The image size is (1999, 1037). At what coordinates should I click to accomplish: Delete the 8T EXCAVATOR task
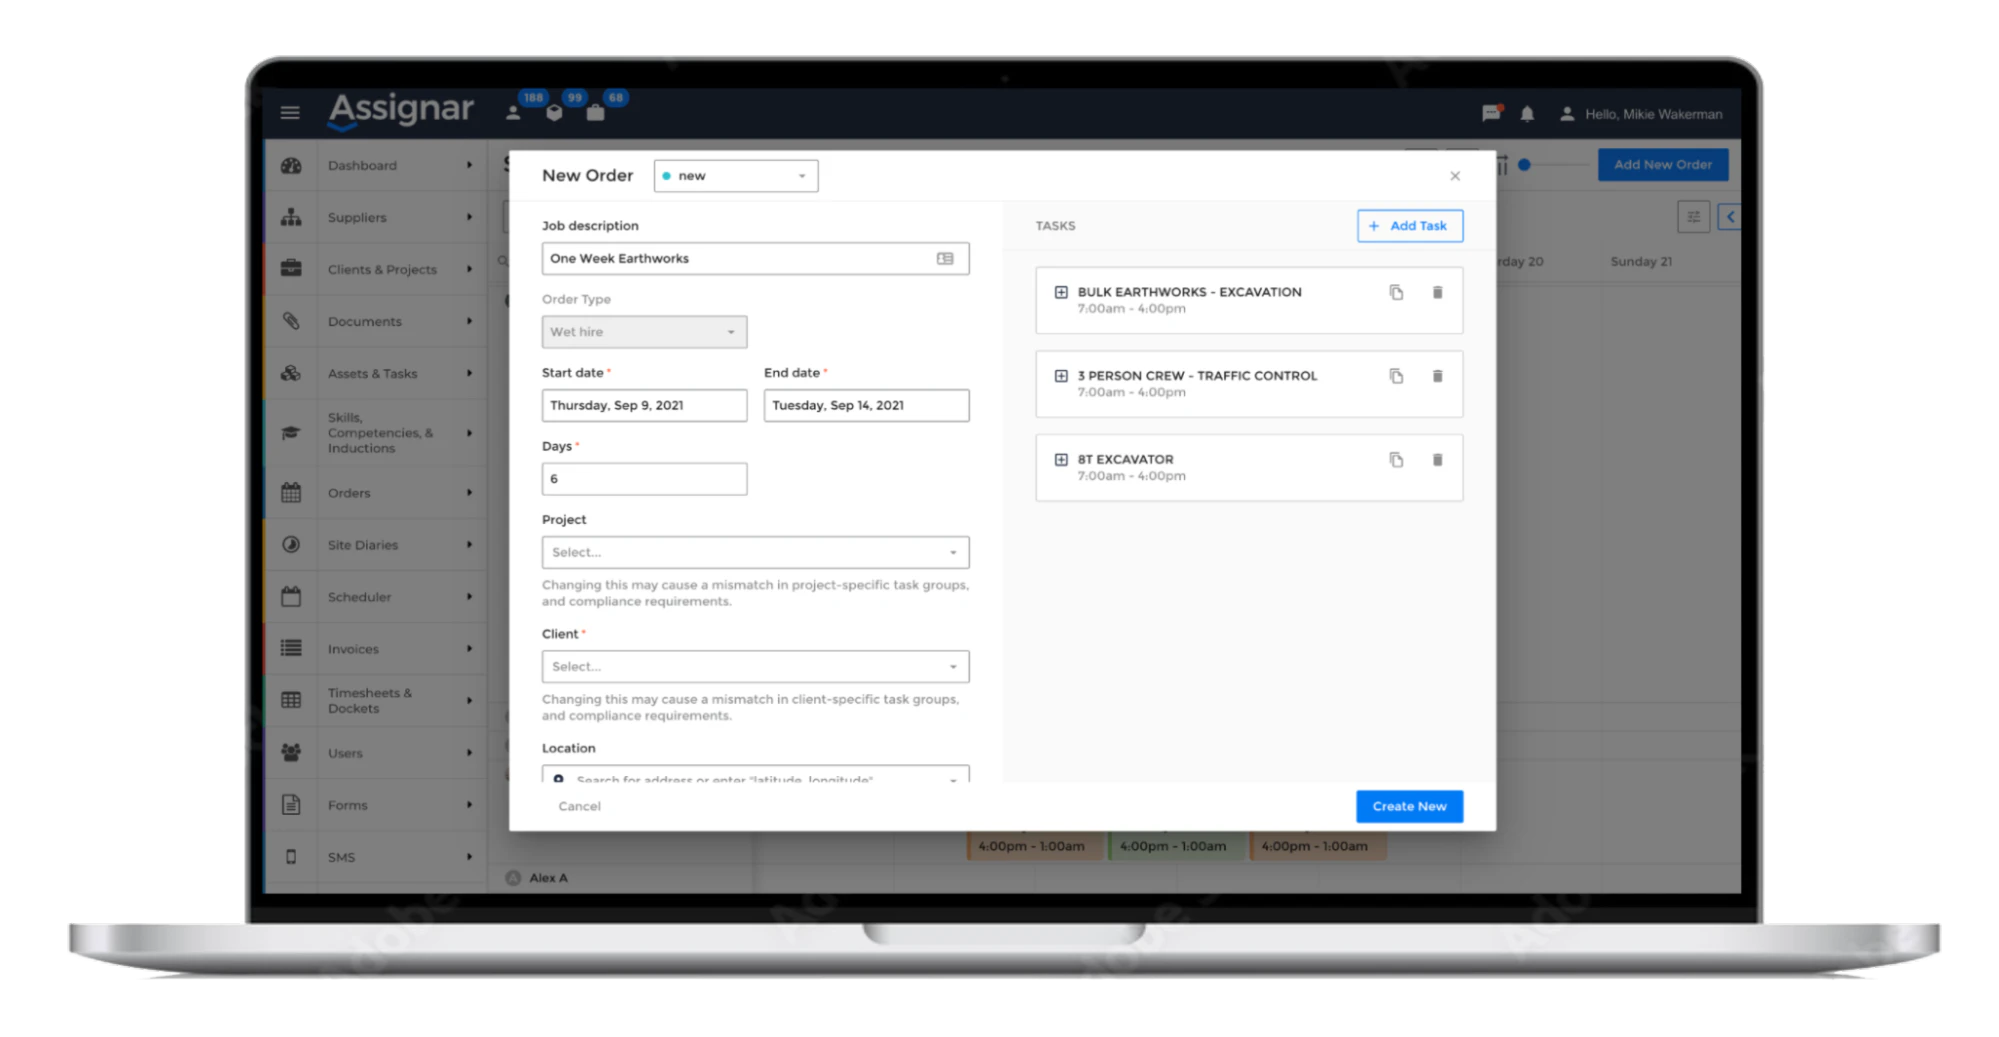(x=1437, y=459)
